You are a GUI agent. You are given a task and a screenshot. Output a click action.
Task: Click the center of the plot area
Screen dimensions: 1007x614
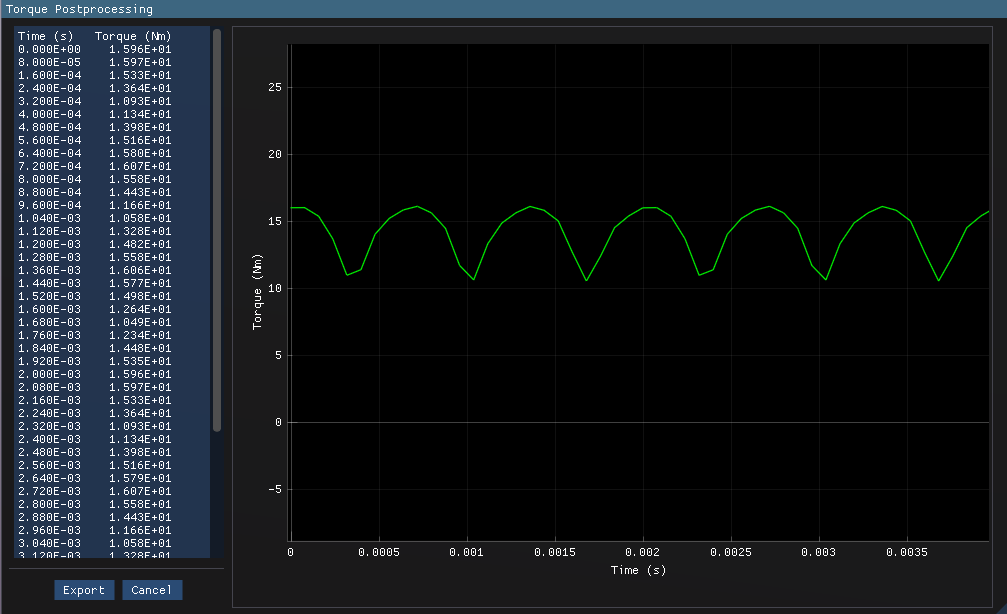tap(638, 289)
